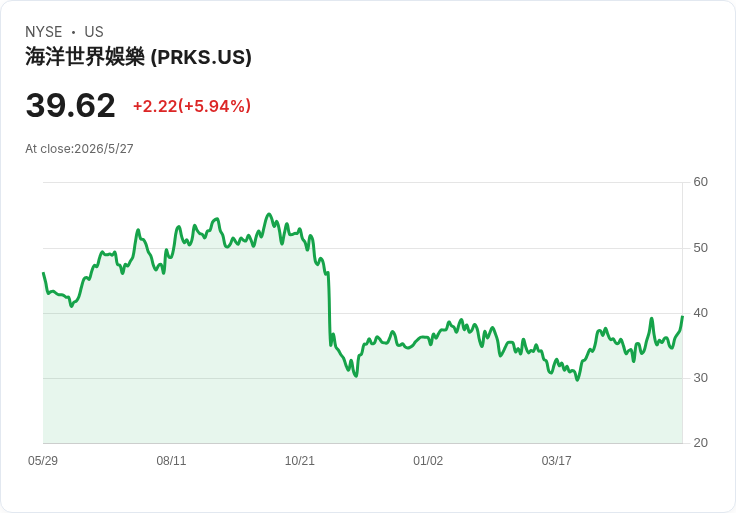Click the US market label
736x513 pixels.
(94, 32)
